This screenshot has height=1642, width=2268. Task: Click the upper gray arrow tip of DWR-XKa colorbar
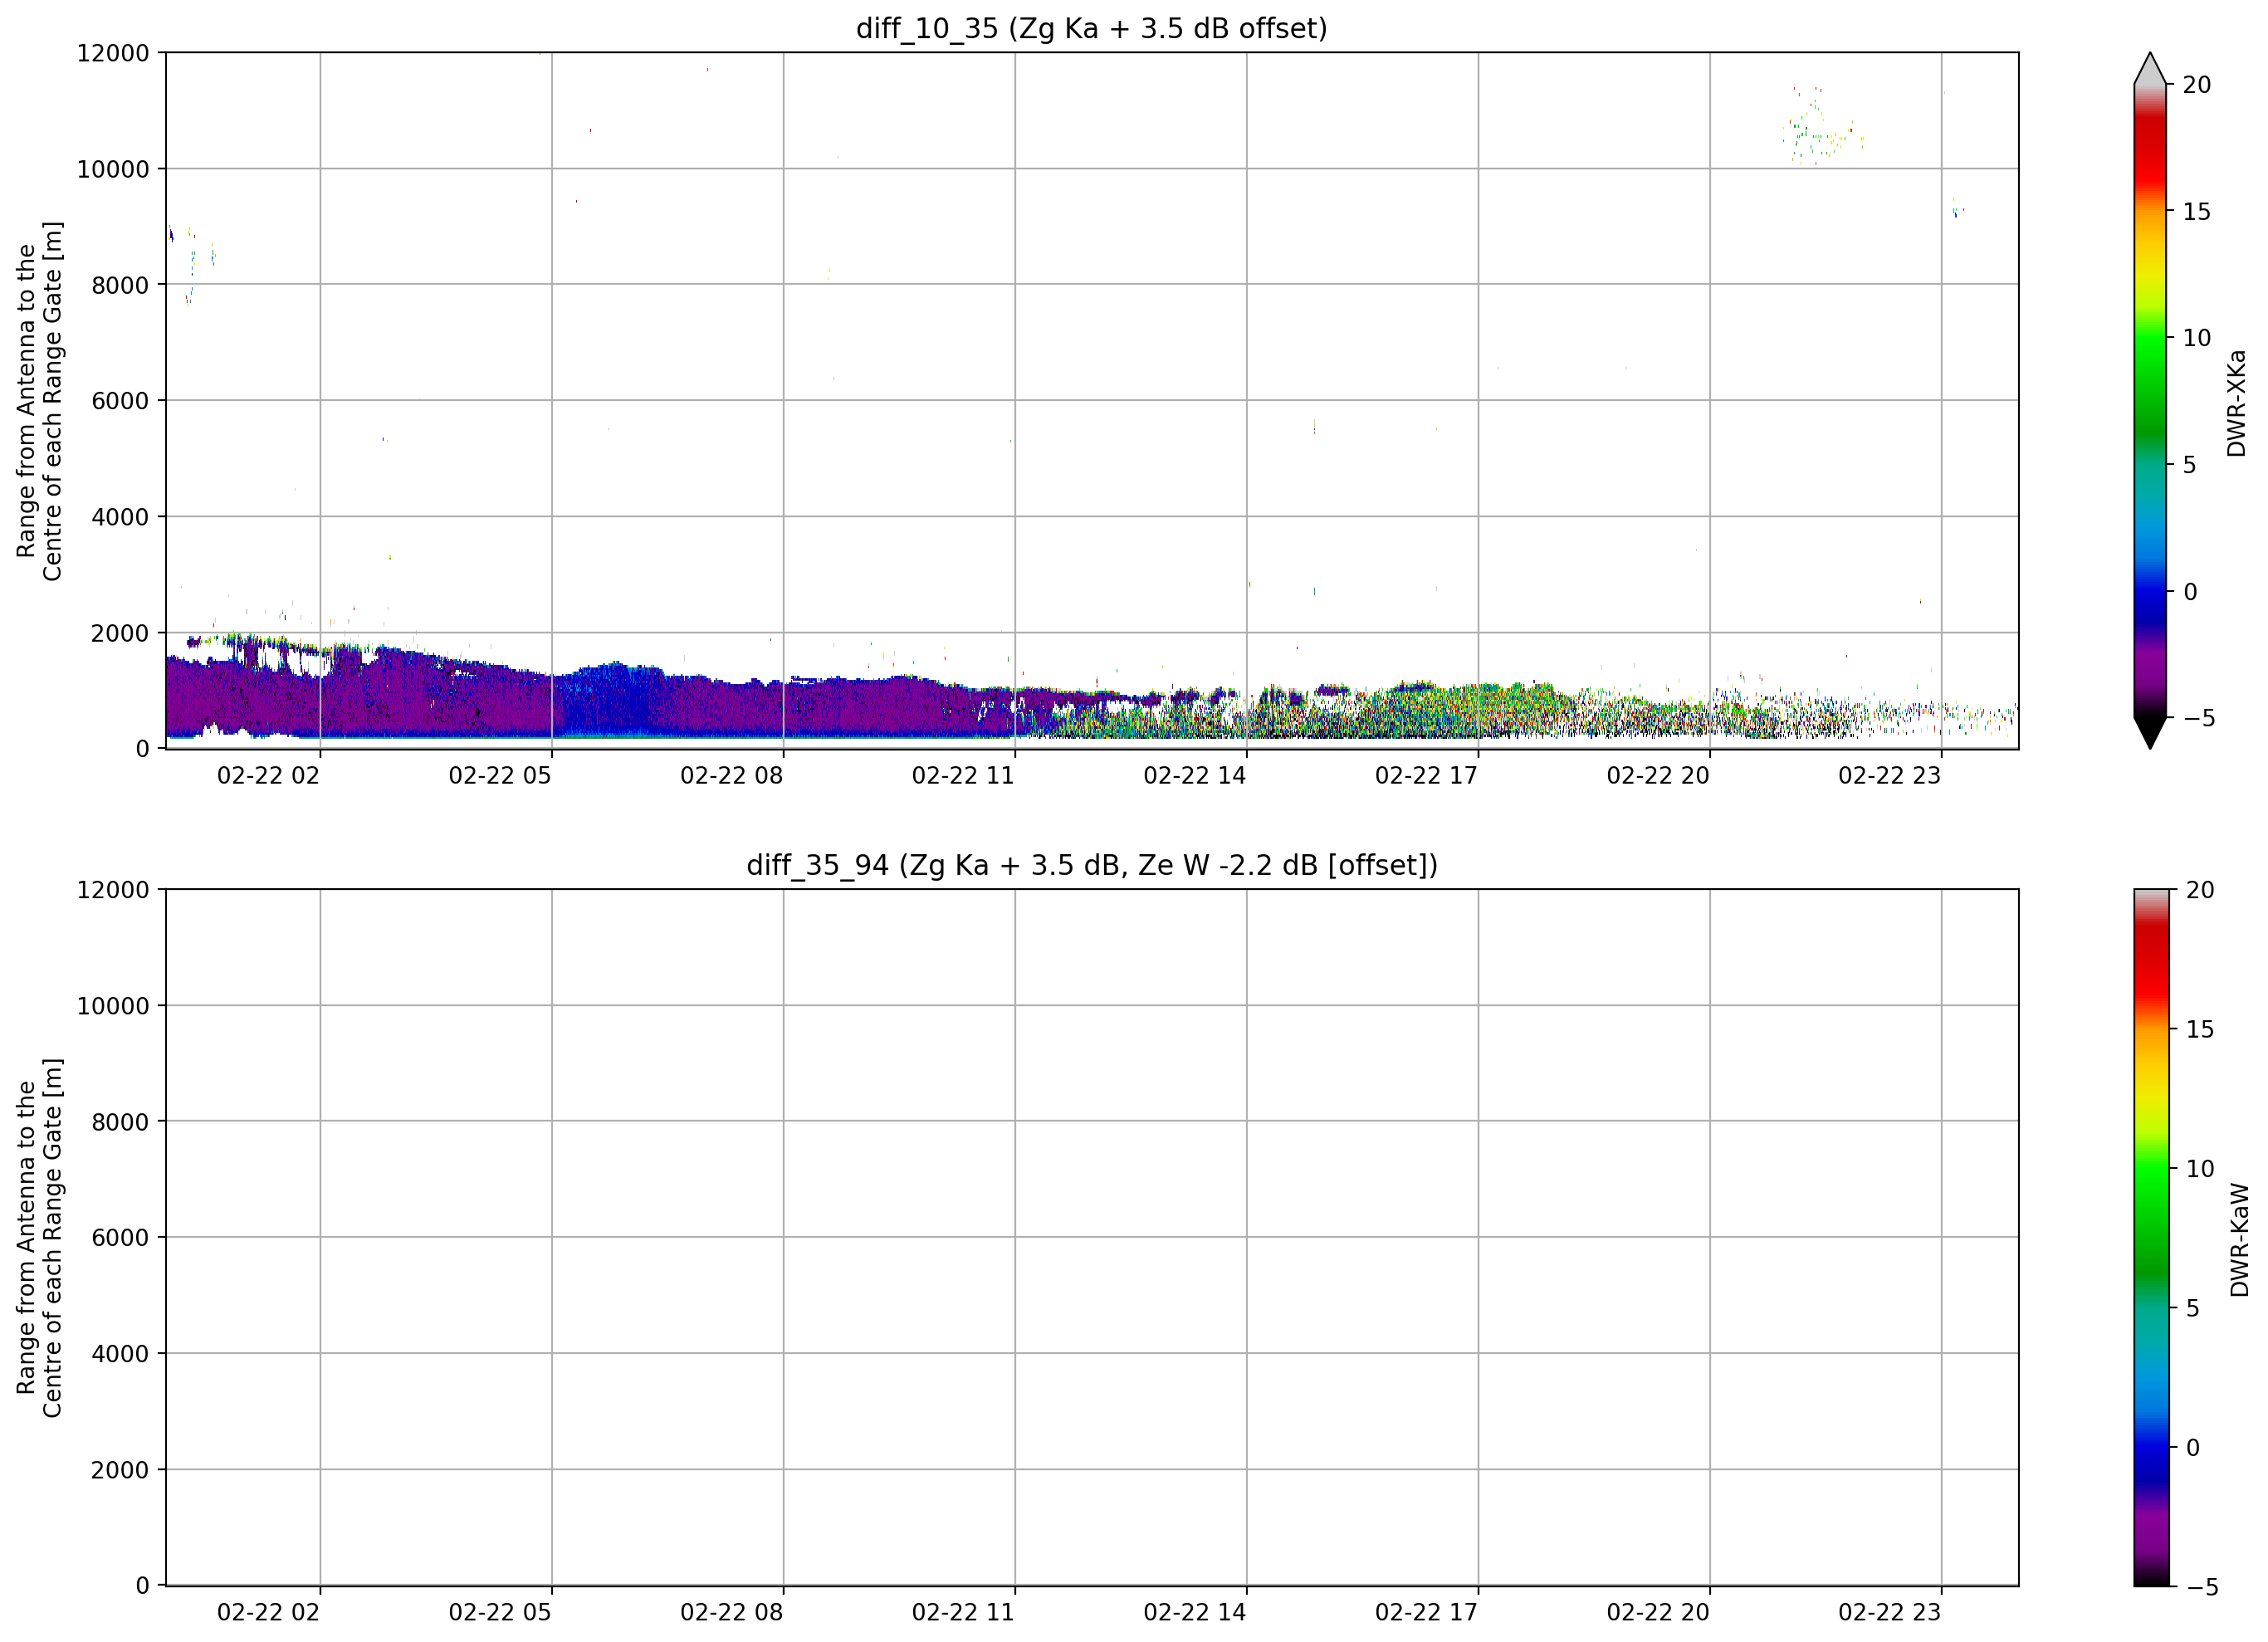pyautogui.click(x=2149, y=68)
